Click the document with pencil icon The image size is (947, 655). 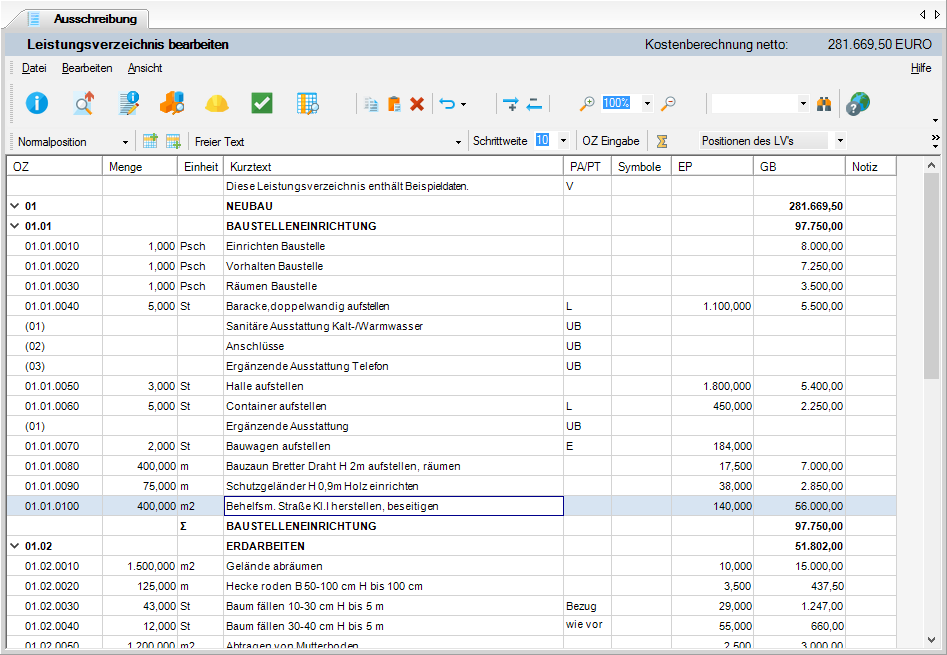[x=129, y=103]
